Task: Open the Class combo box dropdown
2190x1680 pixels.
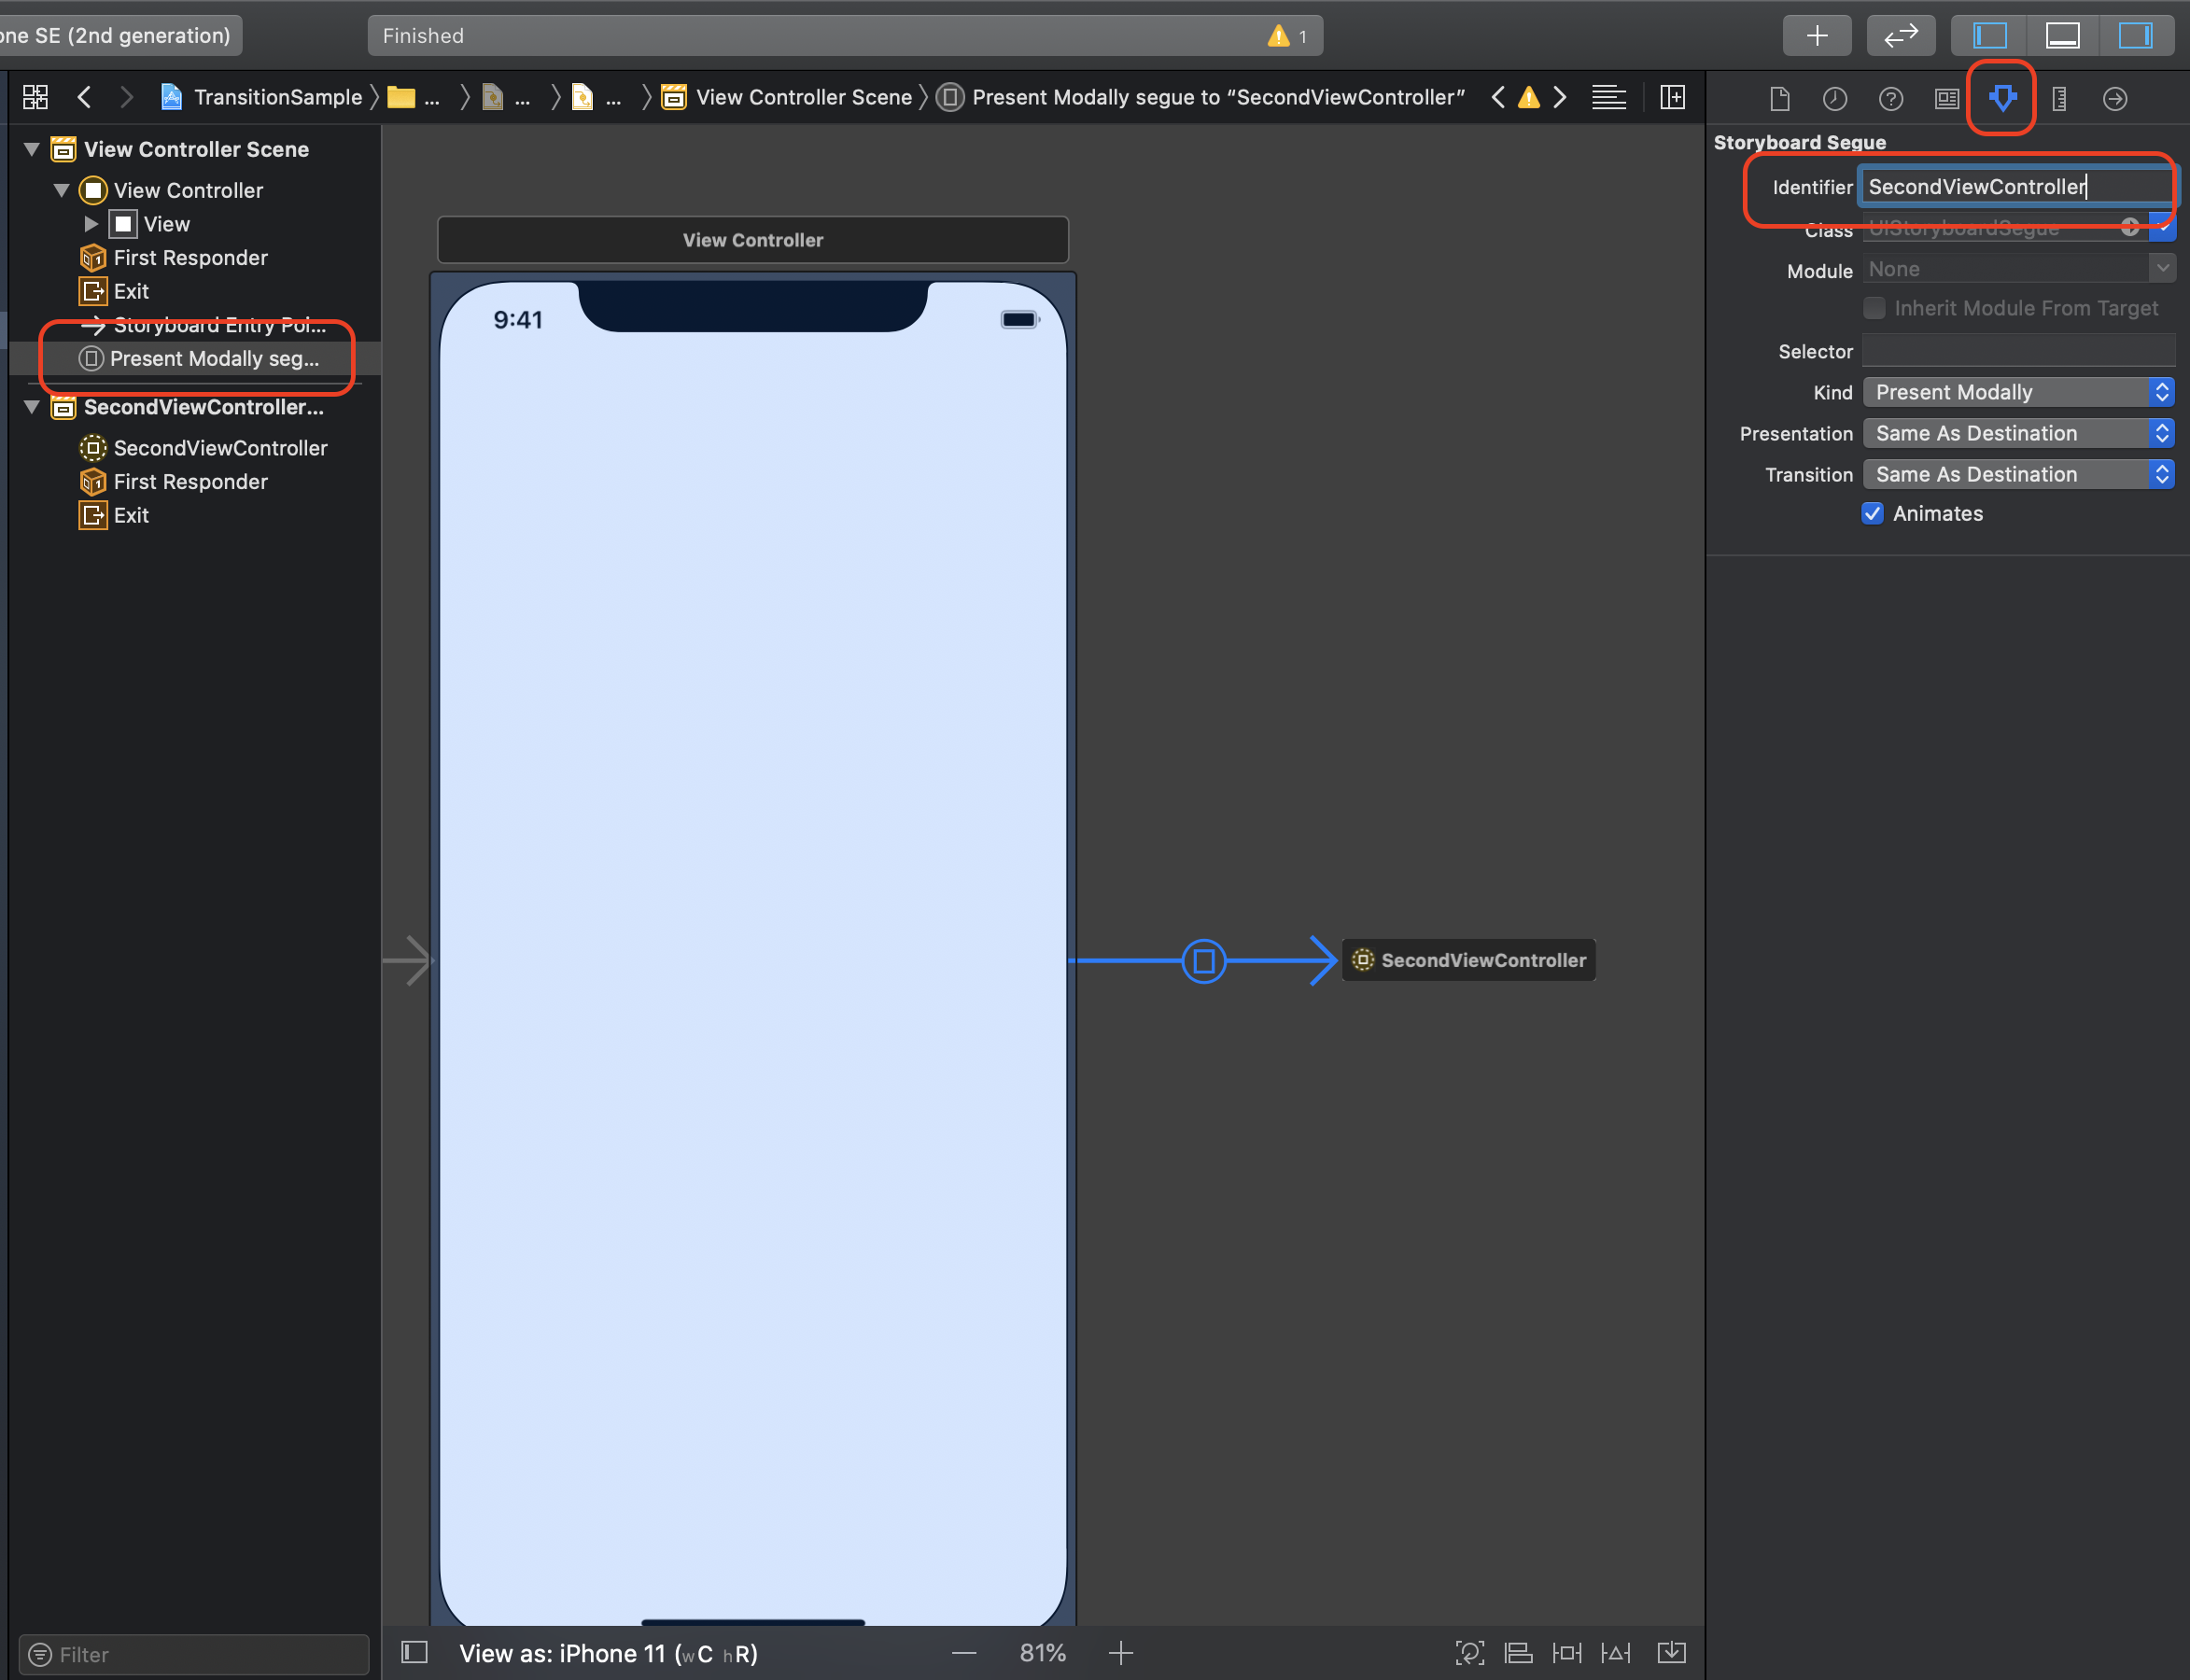Action: point(2161,228)
